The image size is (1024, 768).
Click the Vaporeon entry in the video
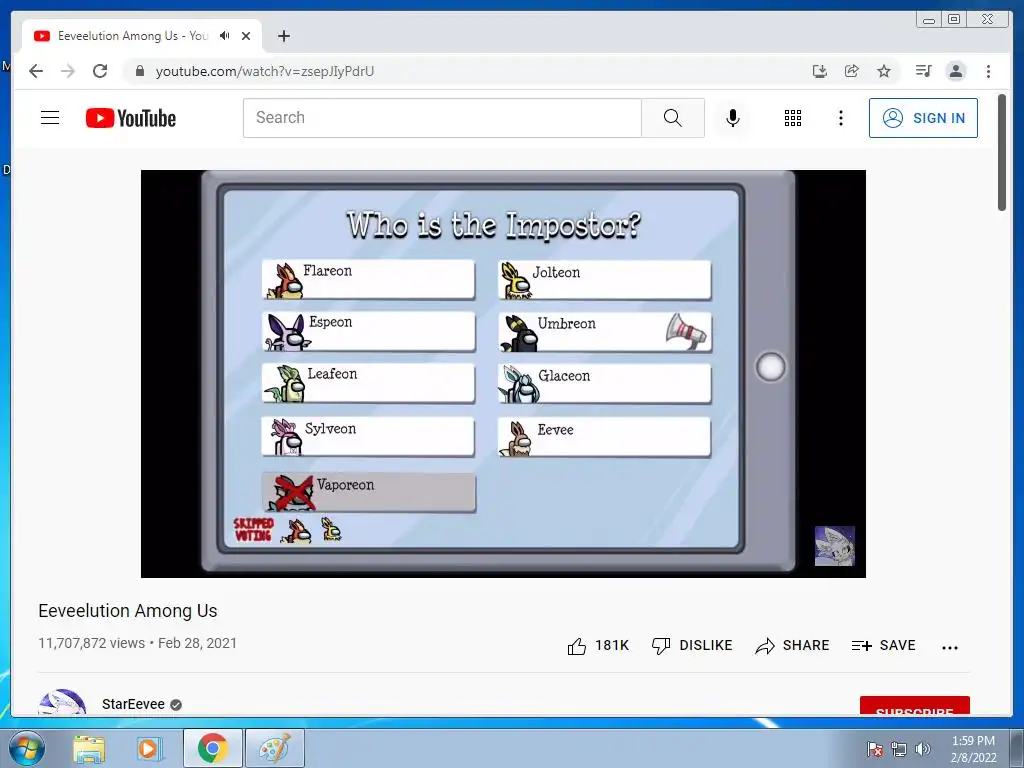point(369,492)
